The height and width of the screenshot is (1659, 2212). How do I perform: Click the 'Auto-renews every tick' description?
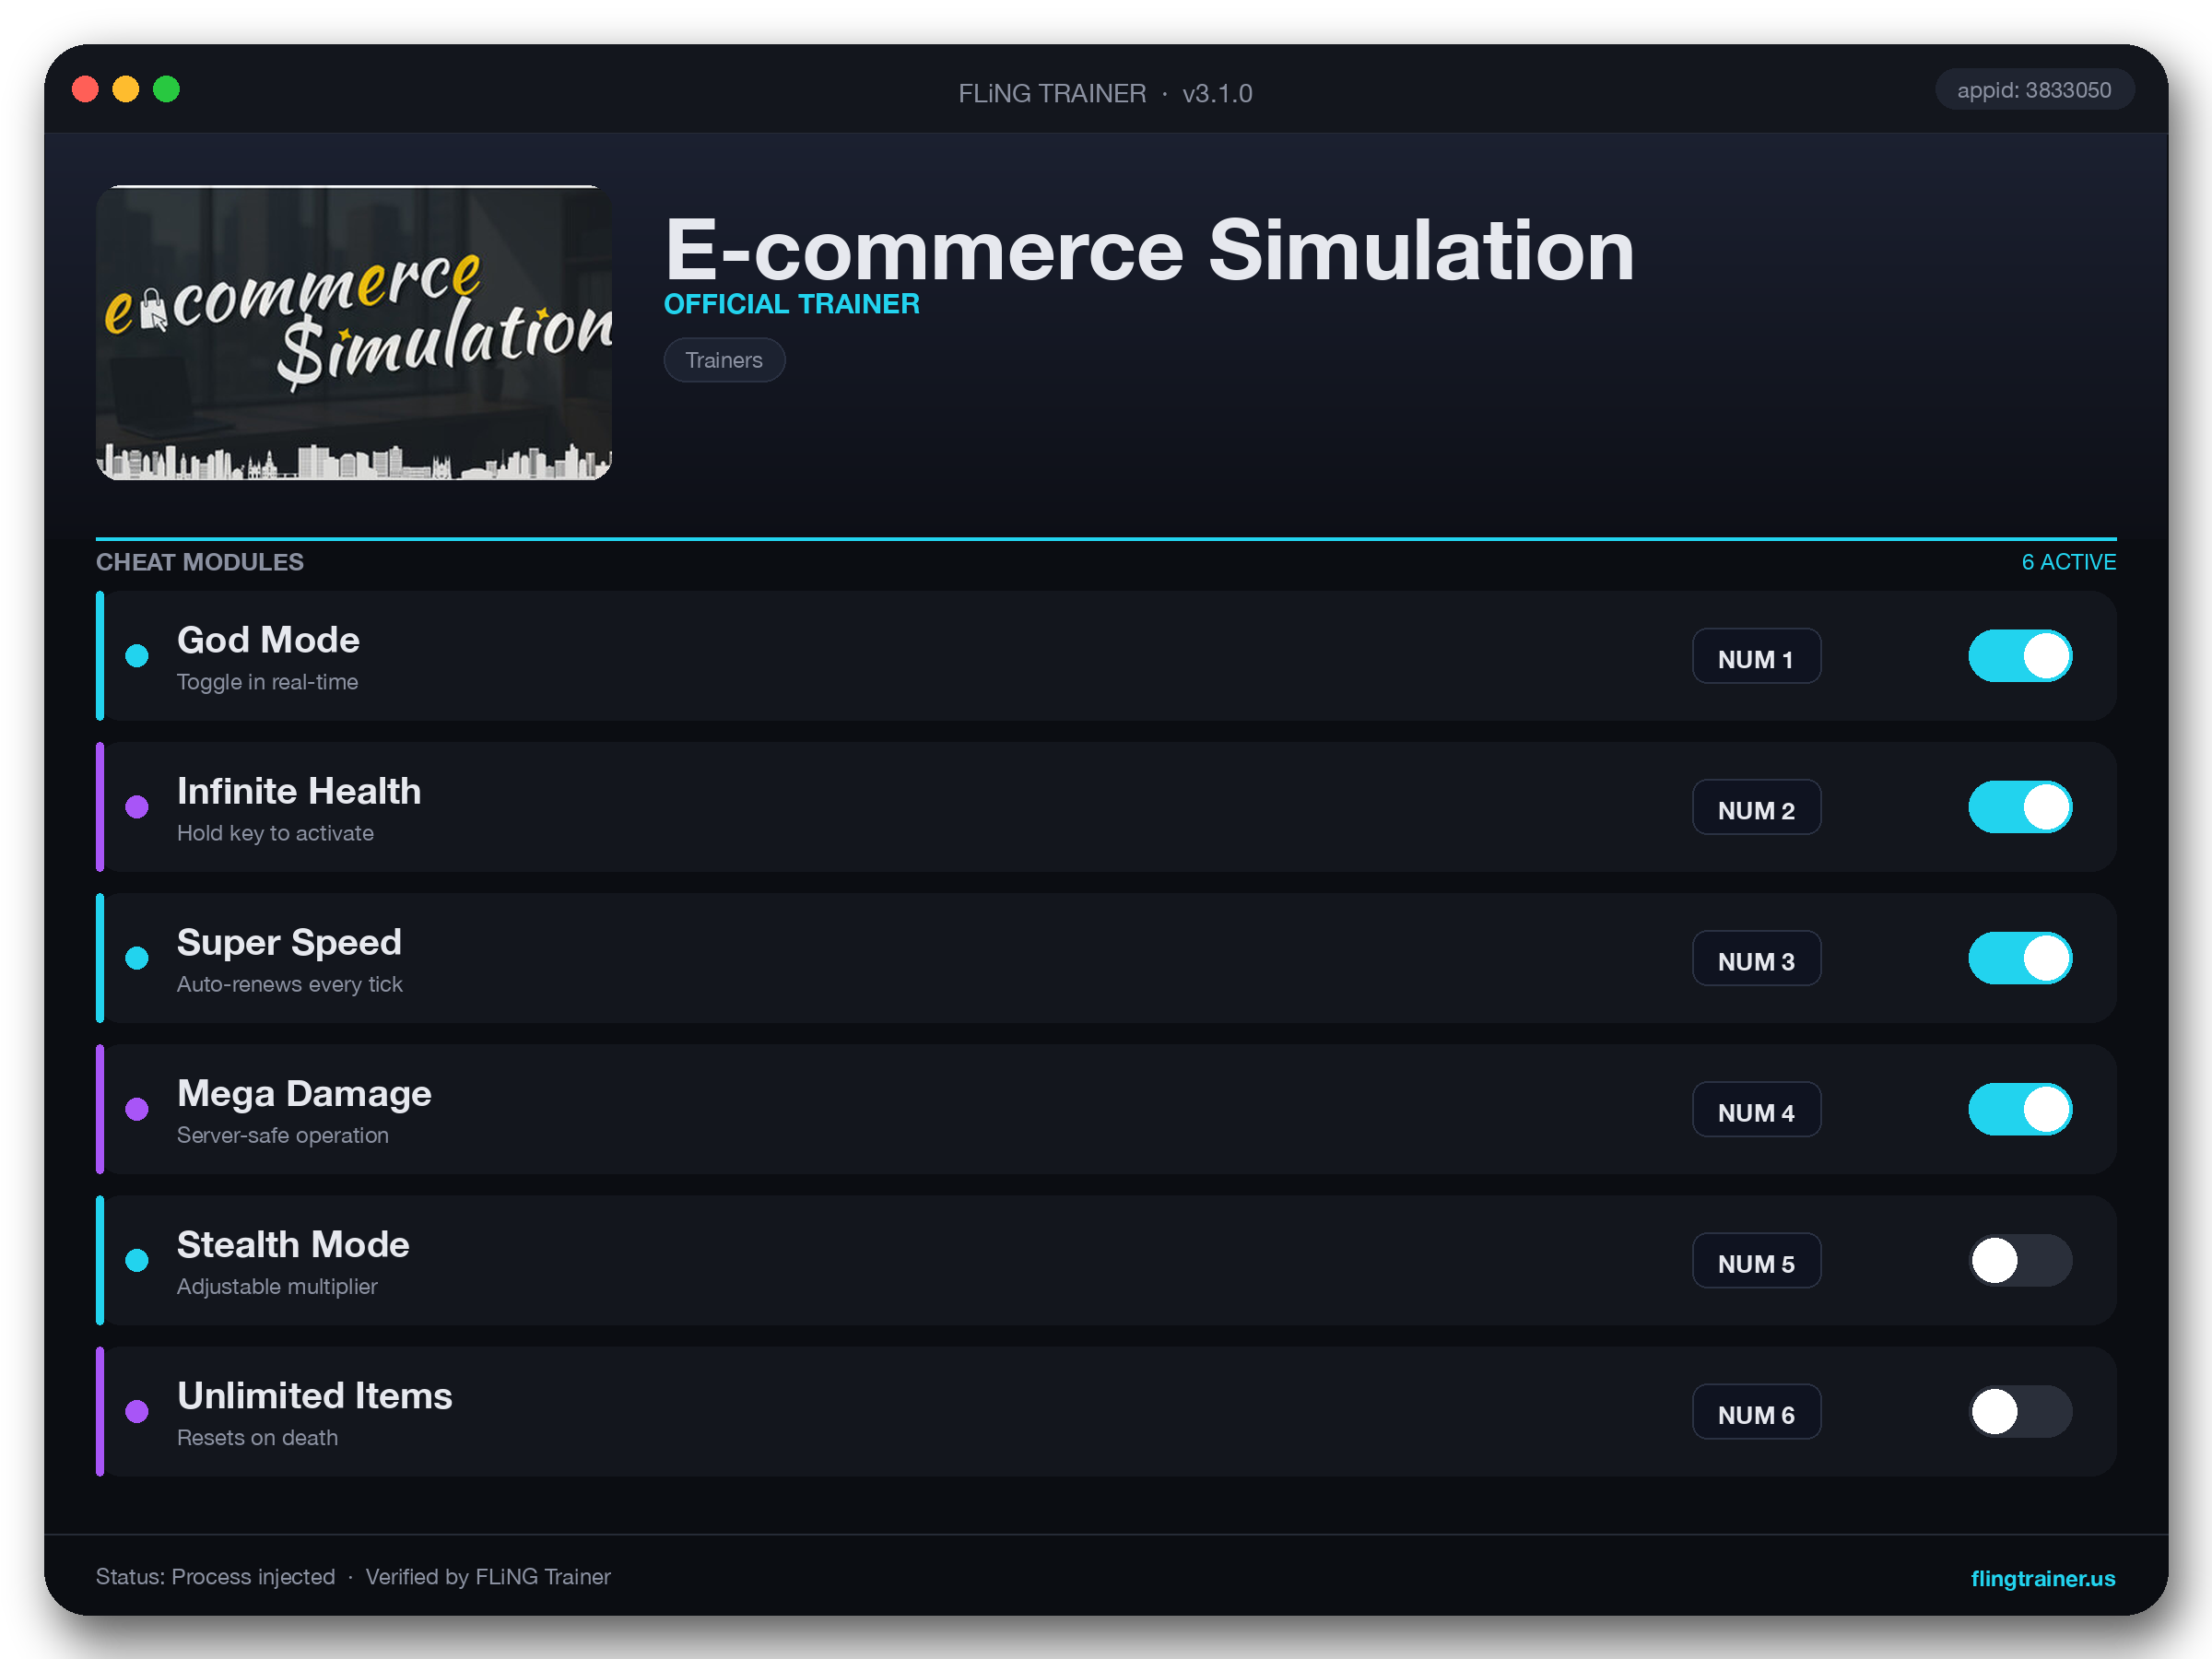(x=290, y=984)
